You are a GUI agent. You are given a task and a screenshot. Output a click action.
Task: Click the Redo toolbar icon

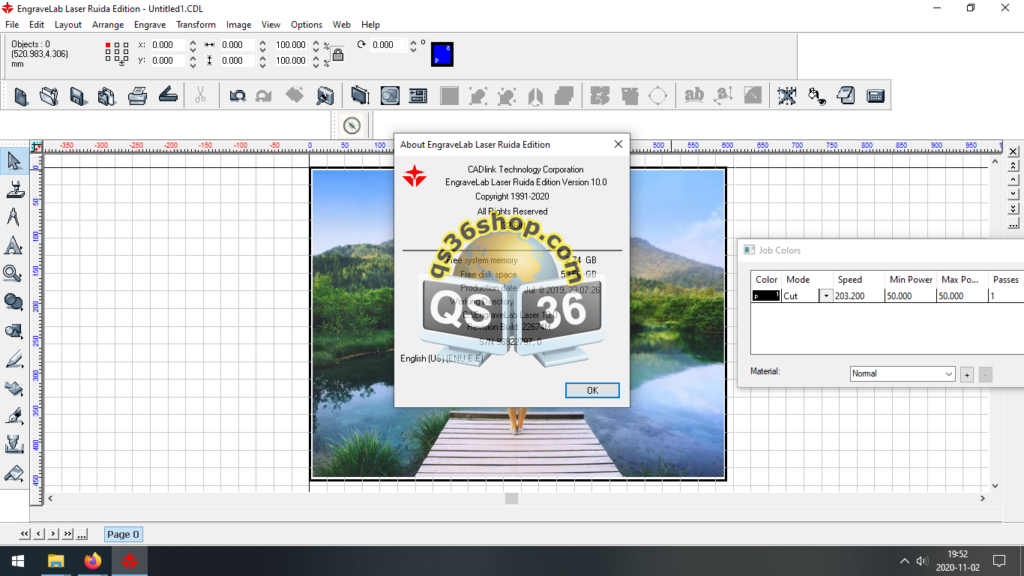pyautogui.click(x=264, y=96)
